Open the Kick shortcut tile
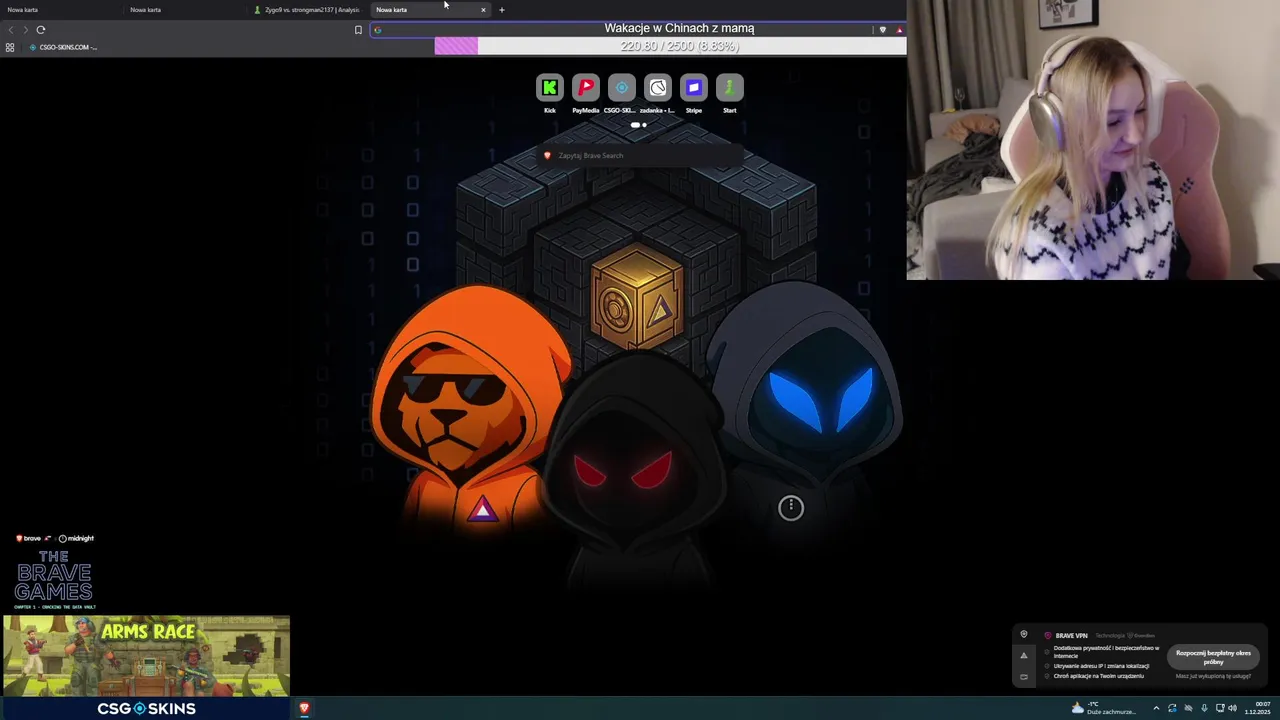This screenshot has width=1280, height=720. tap(549, 88)
